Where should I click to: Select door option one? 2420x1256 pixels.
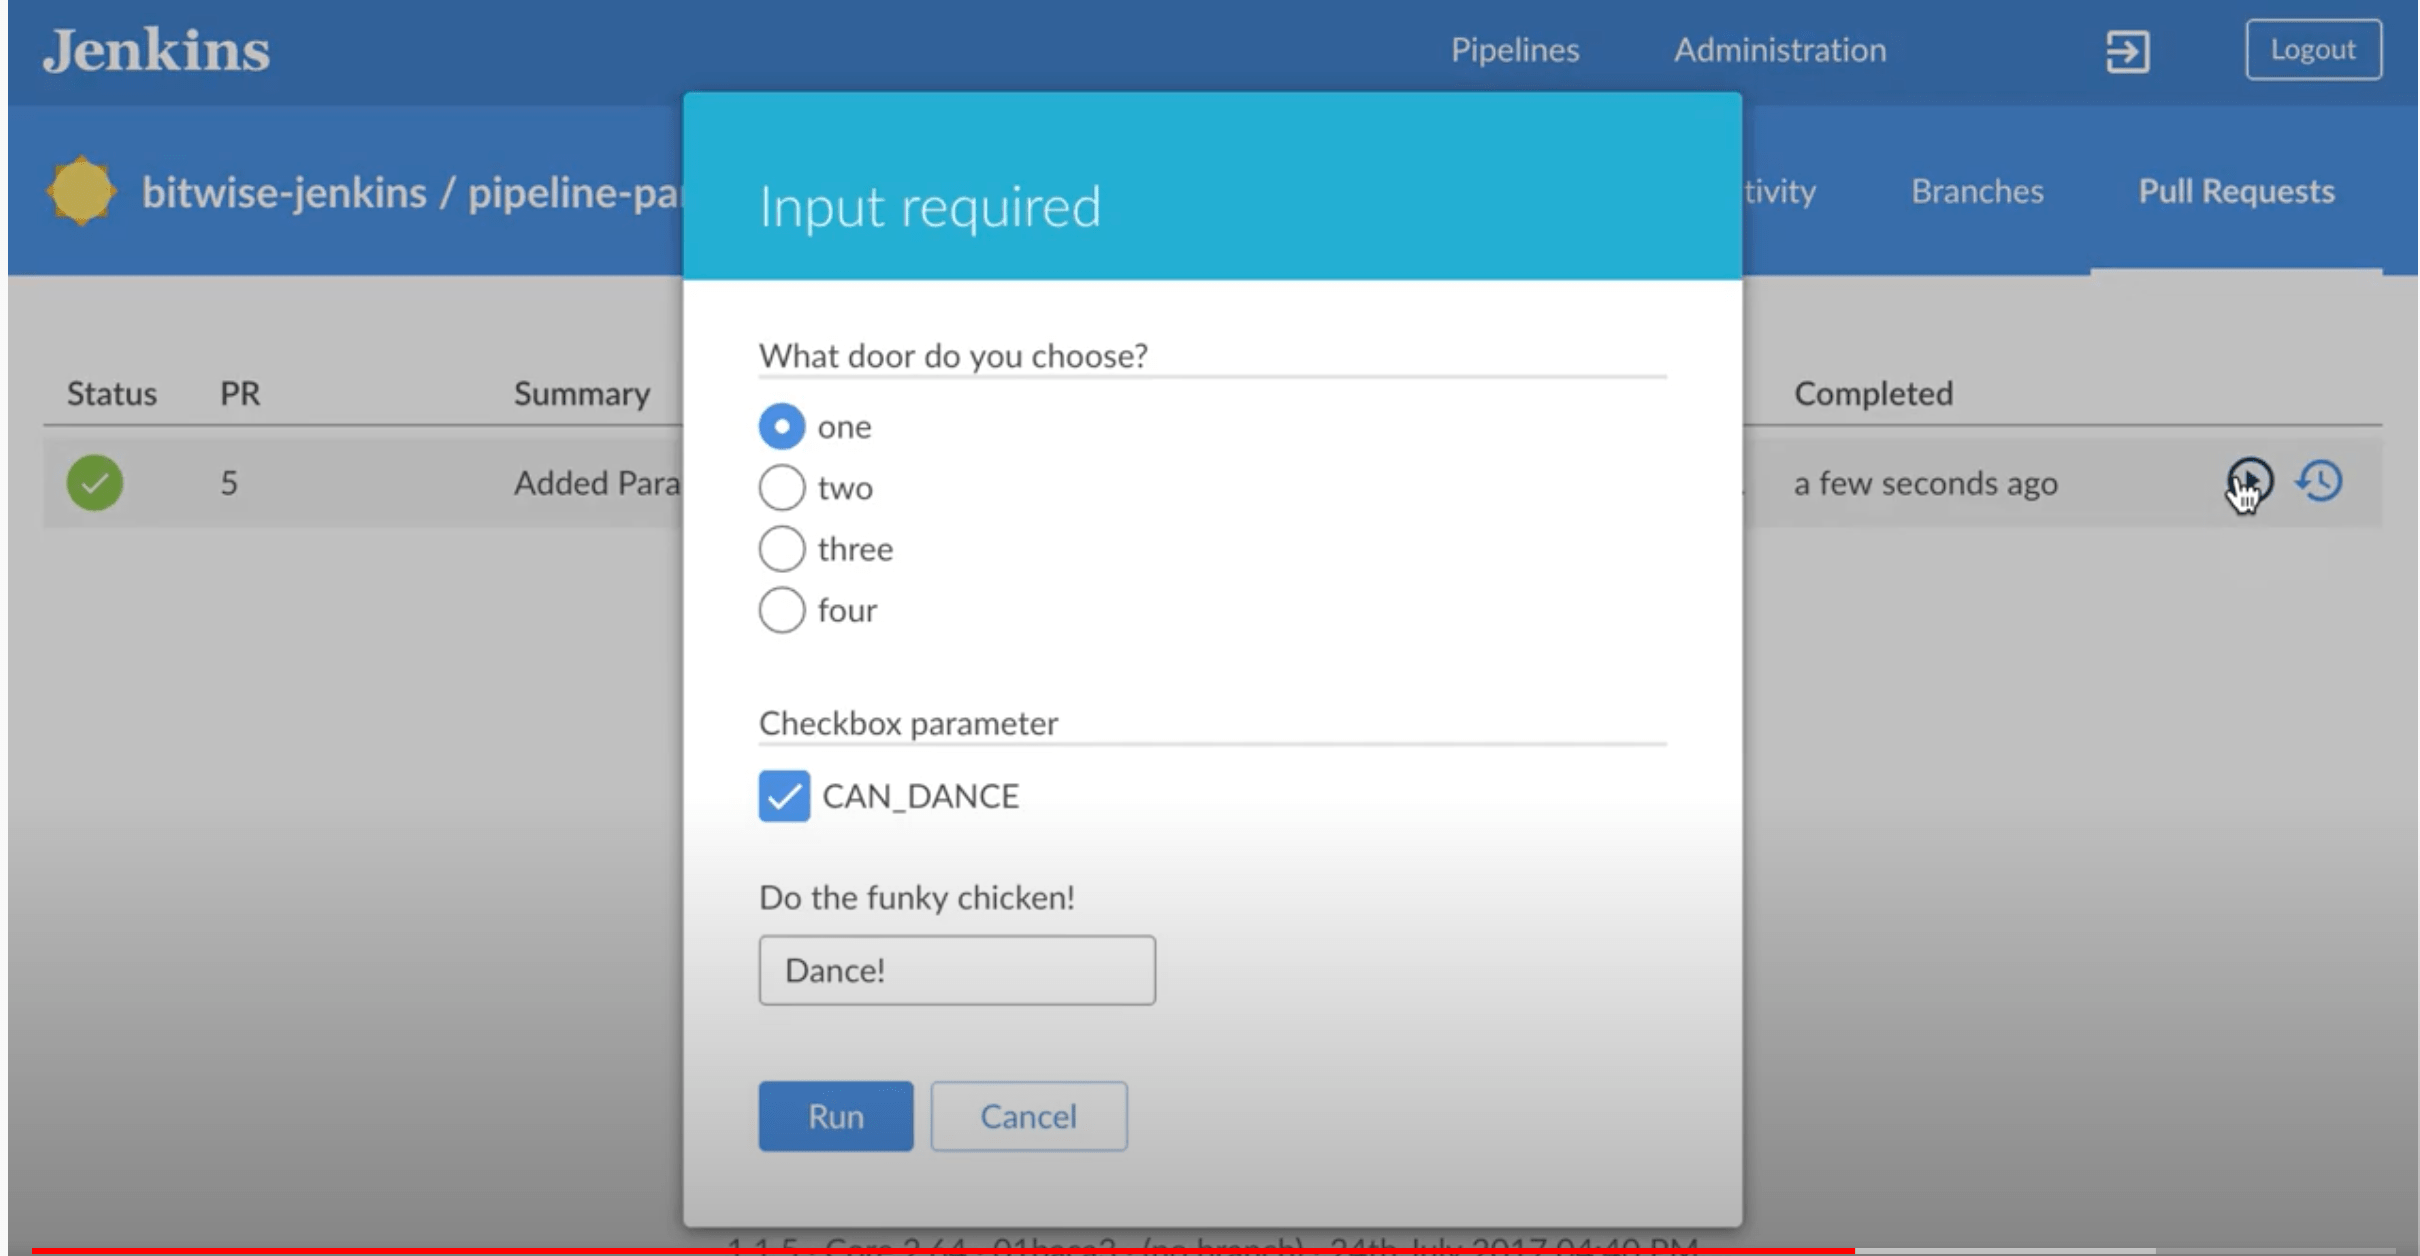pyautogui.click(x=782, y=427)
